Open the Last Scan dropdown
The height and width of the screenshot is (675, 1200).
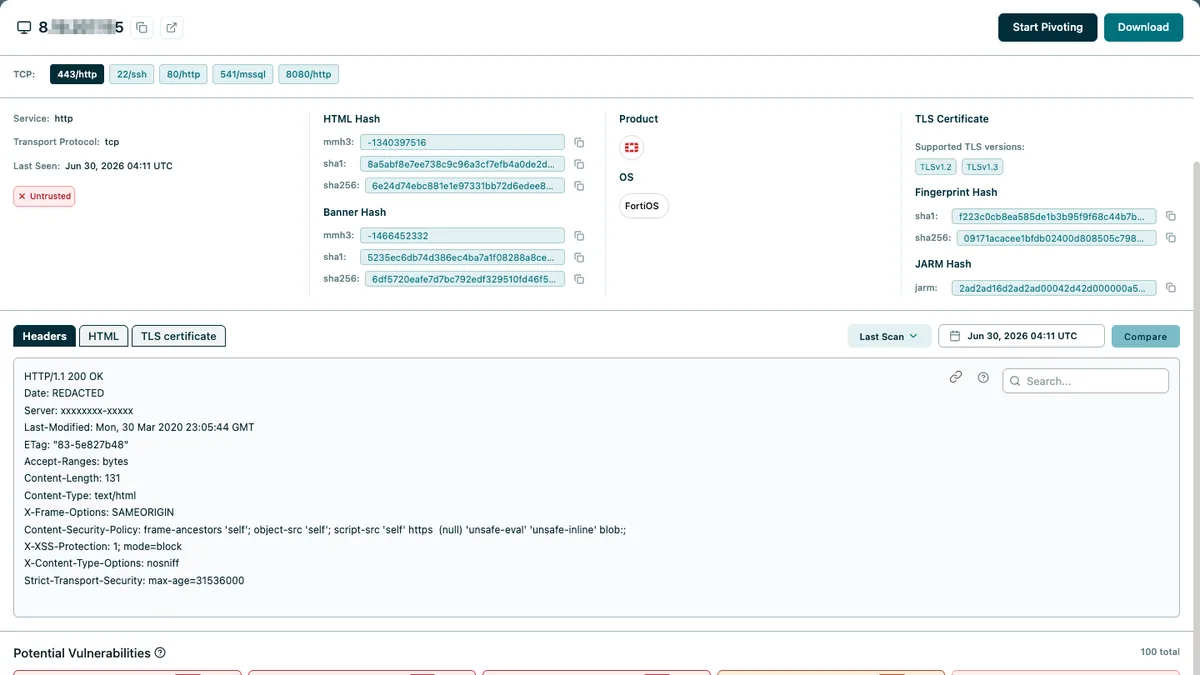889,336
